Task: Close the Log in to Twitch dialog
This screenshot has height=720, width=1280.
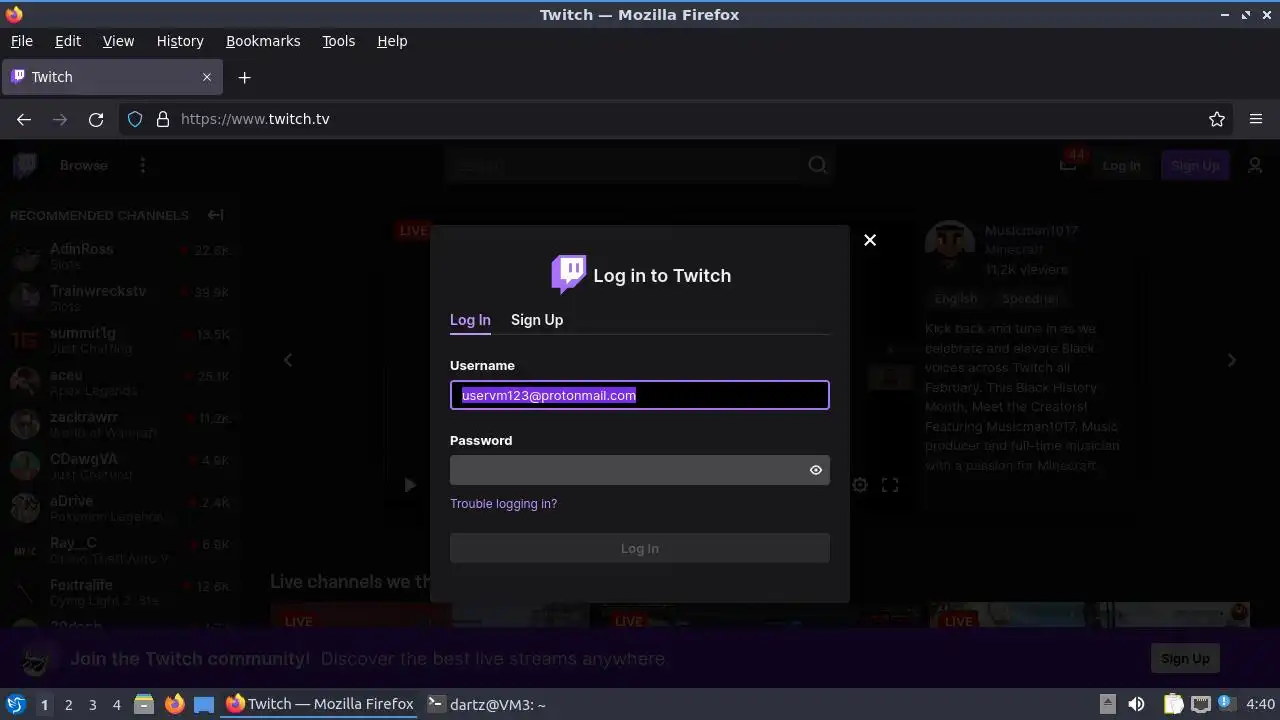Action: [x=870, y=240]
